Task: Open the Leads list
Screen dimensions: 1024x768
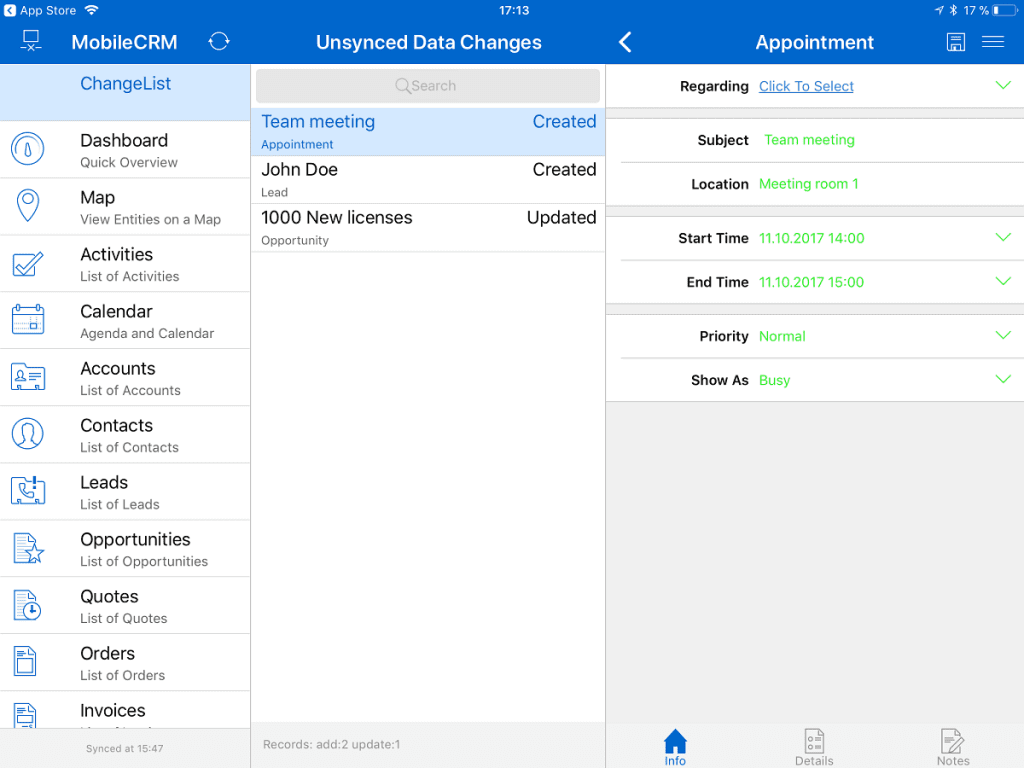Action: [125, 491]
